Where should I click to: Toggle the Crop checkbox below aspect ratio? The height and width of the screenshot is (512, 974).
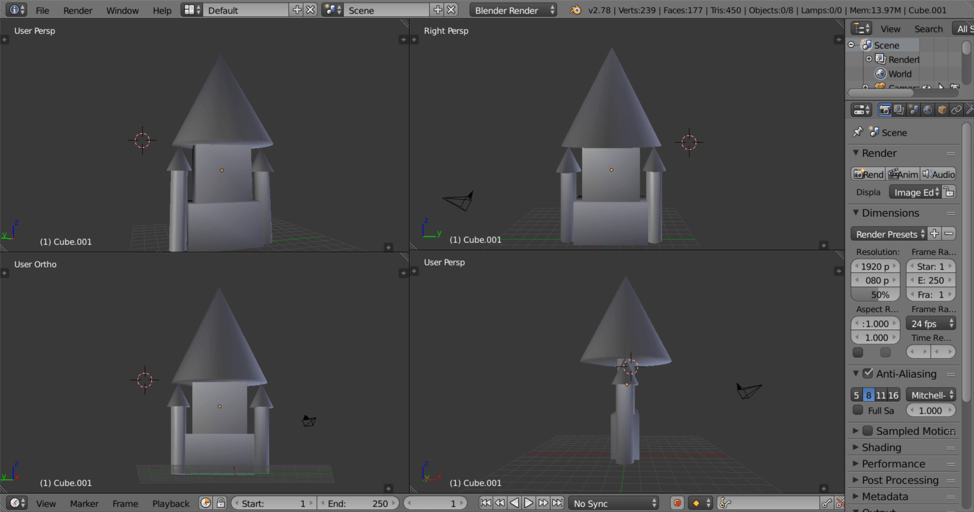pyautogui.click(x=886, y=352)
